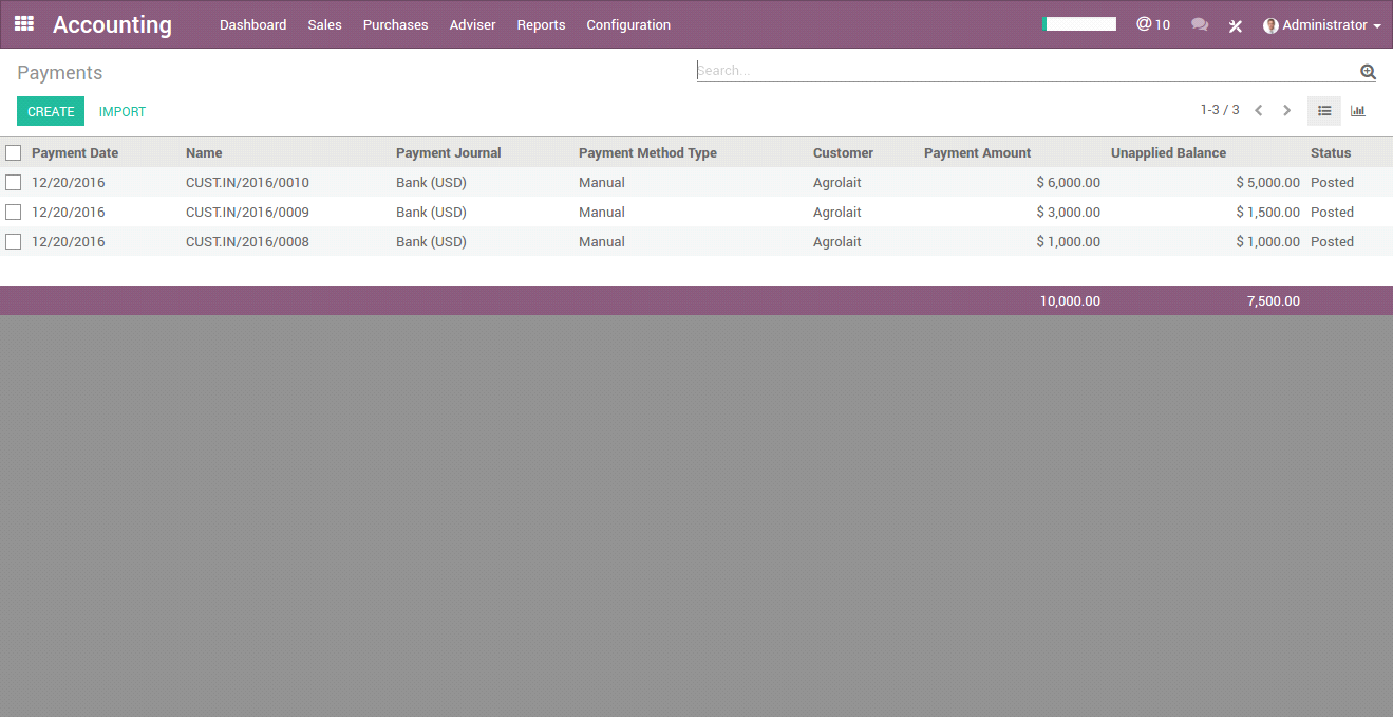The height and width of the screenshot is (717, 1393).
Task: Switch to graph view
Action: 1358,111
